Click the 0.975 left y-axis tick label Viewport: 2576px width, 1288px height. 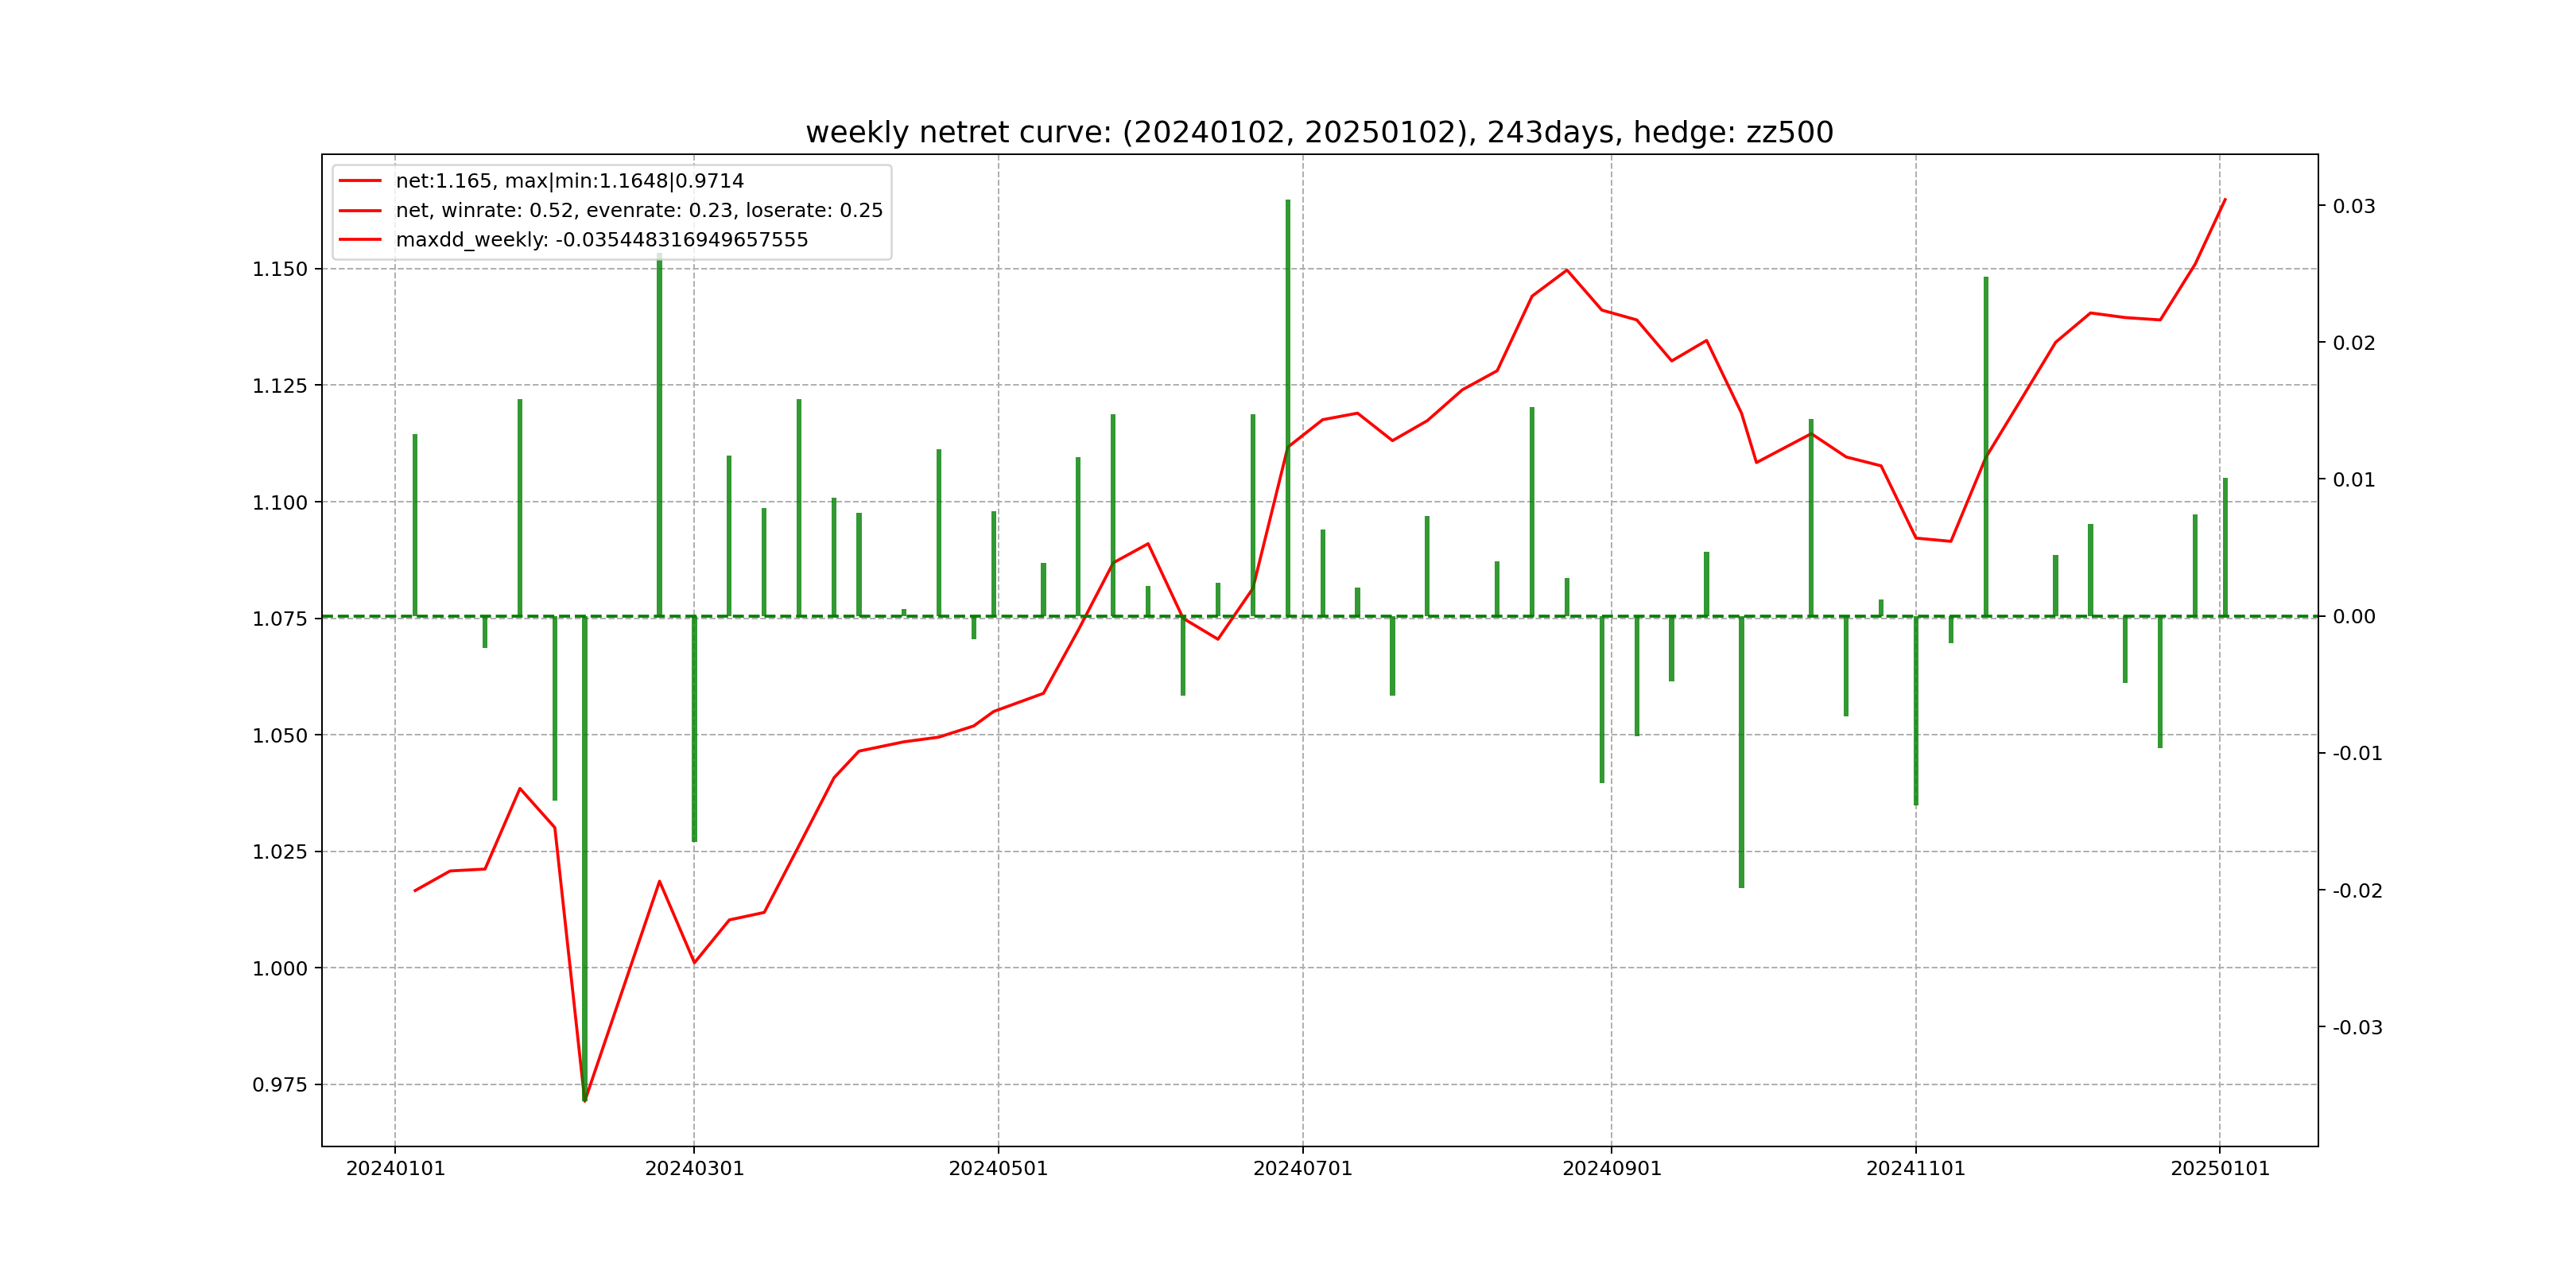click(279, 1085)
